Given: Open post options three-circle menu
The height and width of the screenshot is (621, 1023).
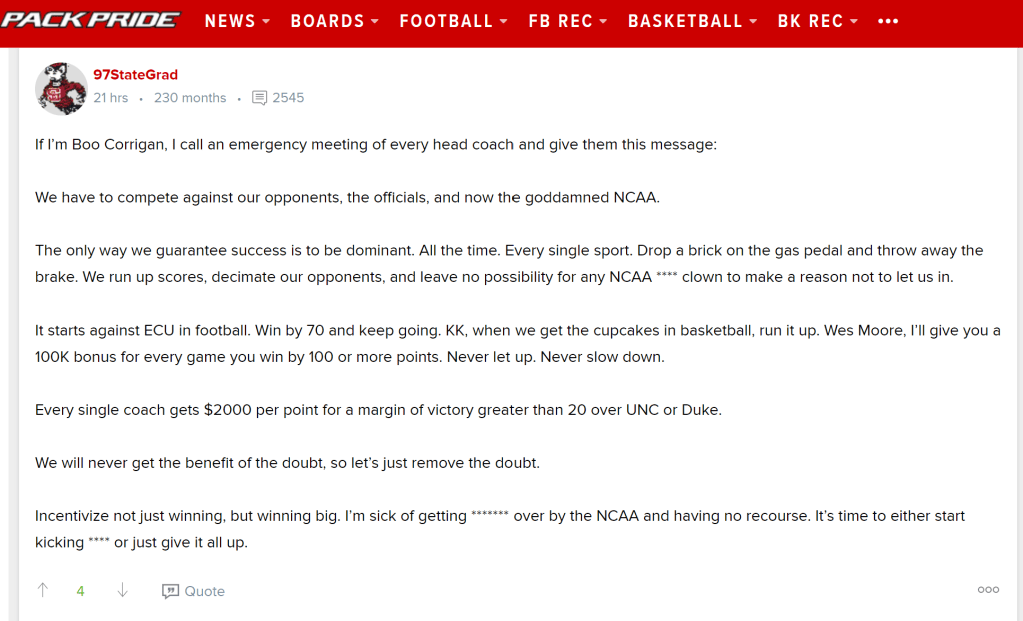Looking at the screenshot, I should [x=988, y=590].
